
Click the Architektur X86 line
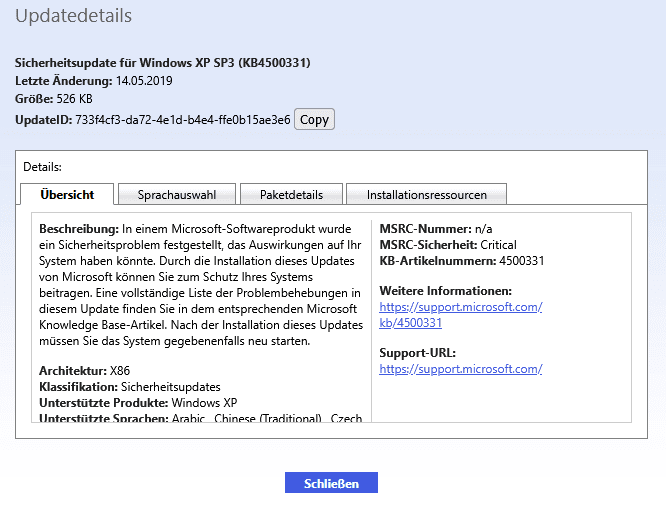[x=85, y=371]
